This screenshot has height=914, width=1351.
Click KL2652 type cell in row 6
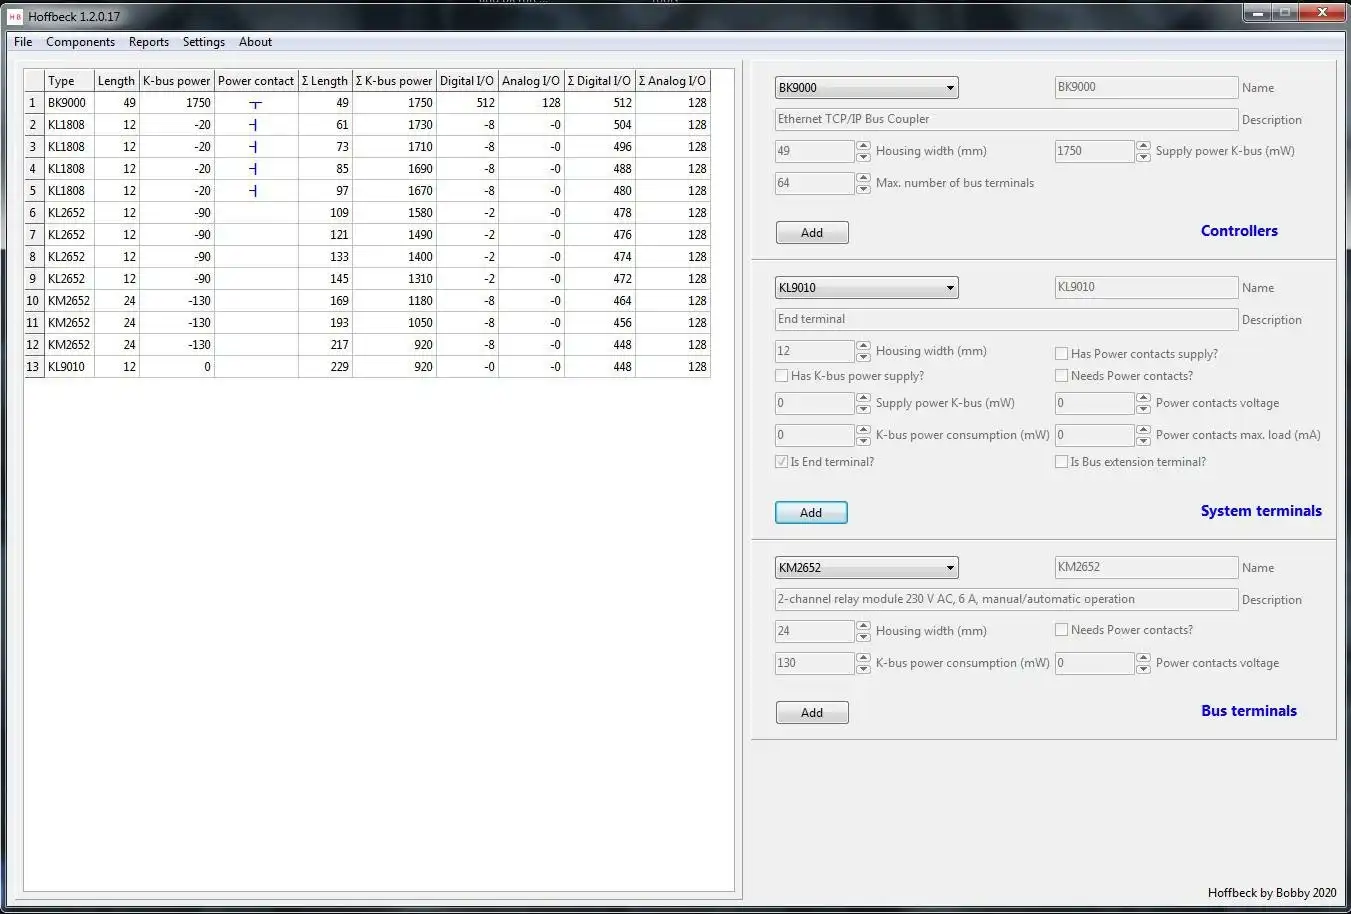pos(69,213)
